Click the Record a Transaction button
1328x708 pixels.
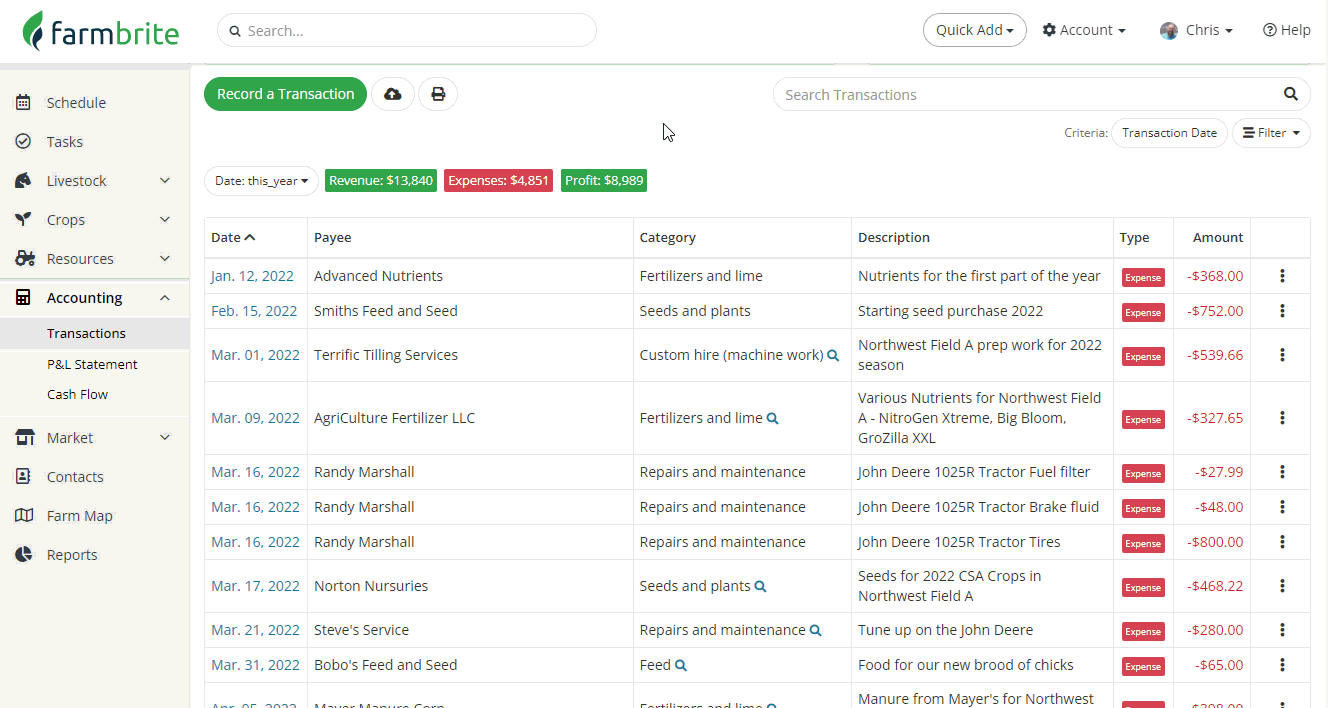(x=285, y=94)
